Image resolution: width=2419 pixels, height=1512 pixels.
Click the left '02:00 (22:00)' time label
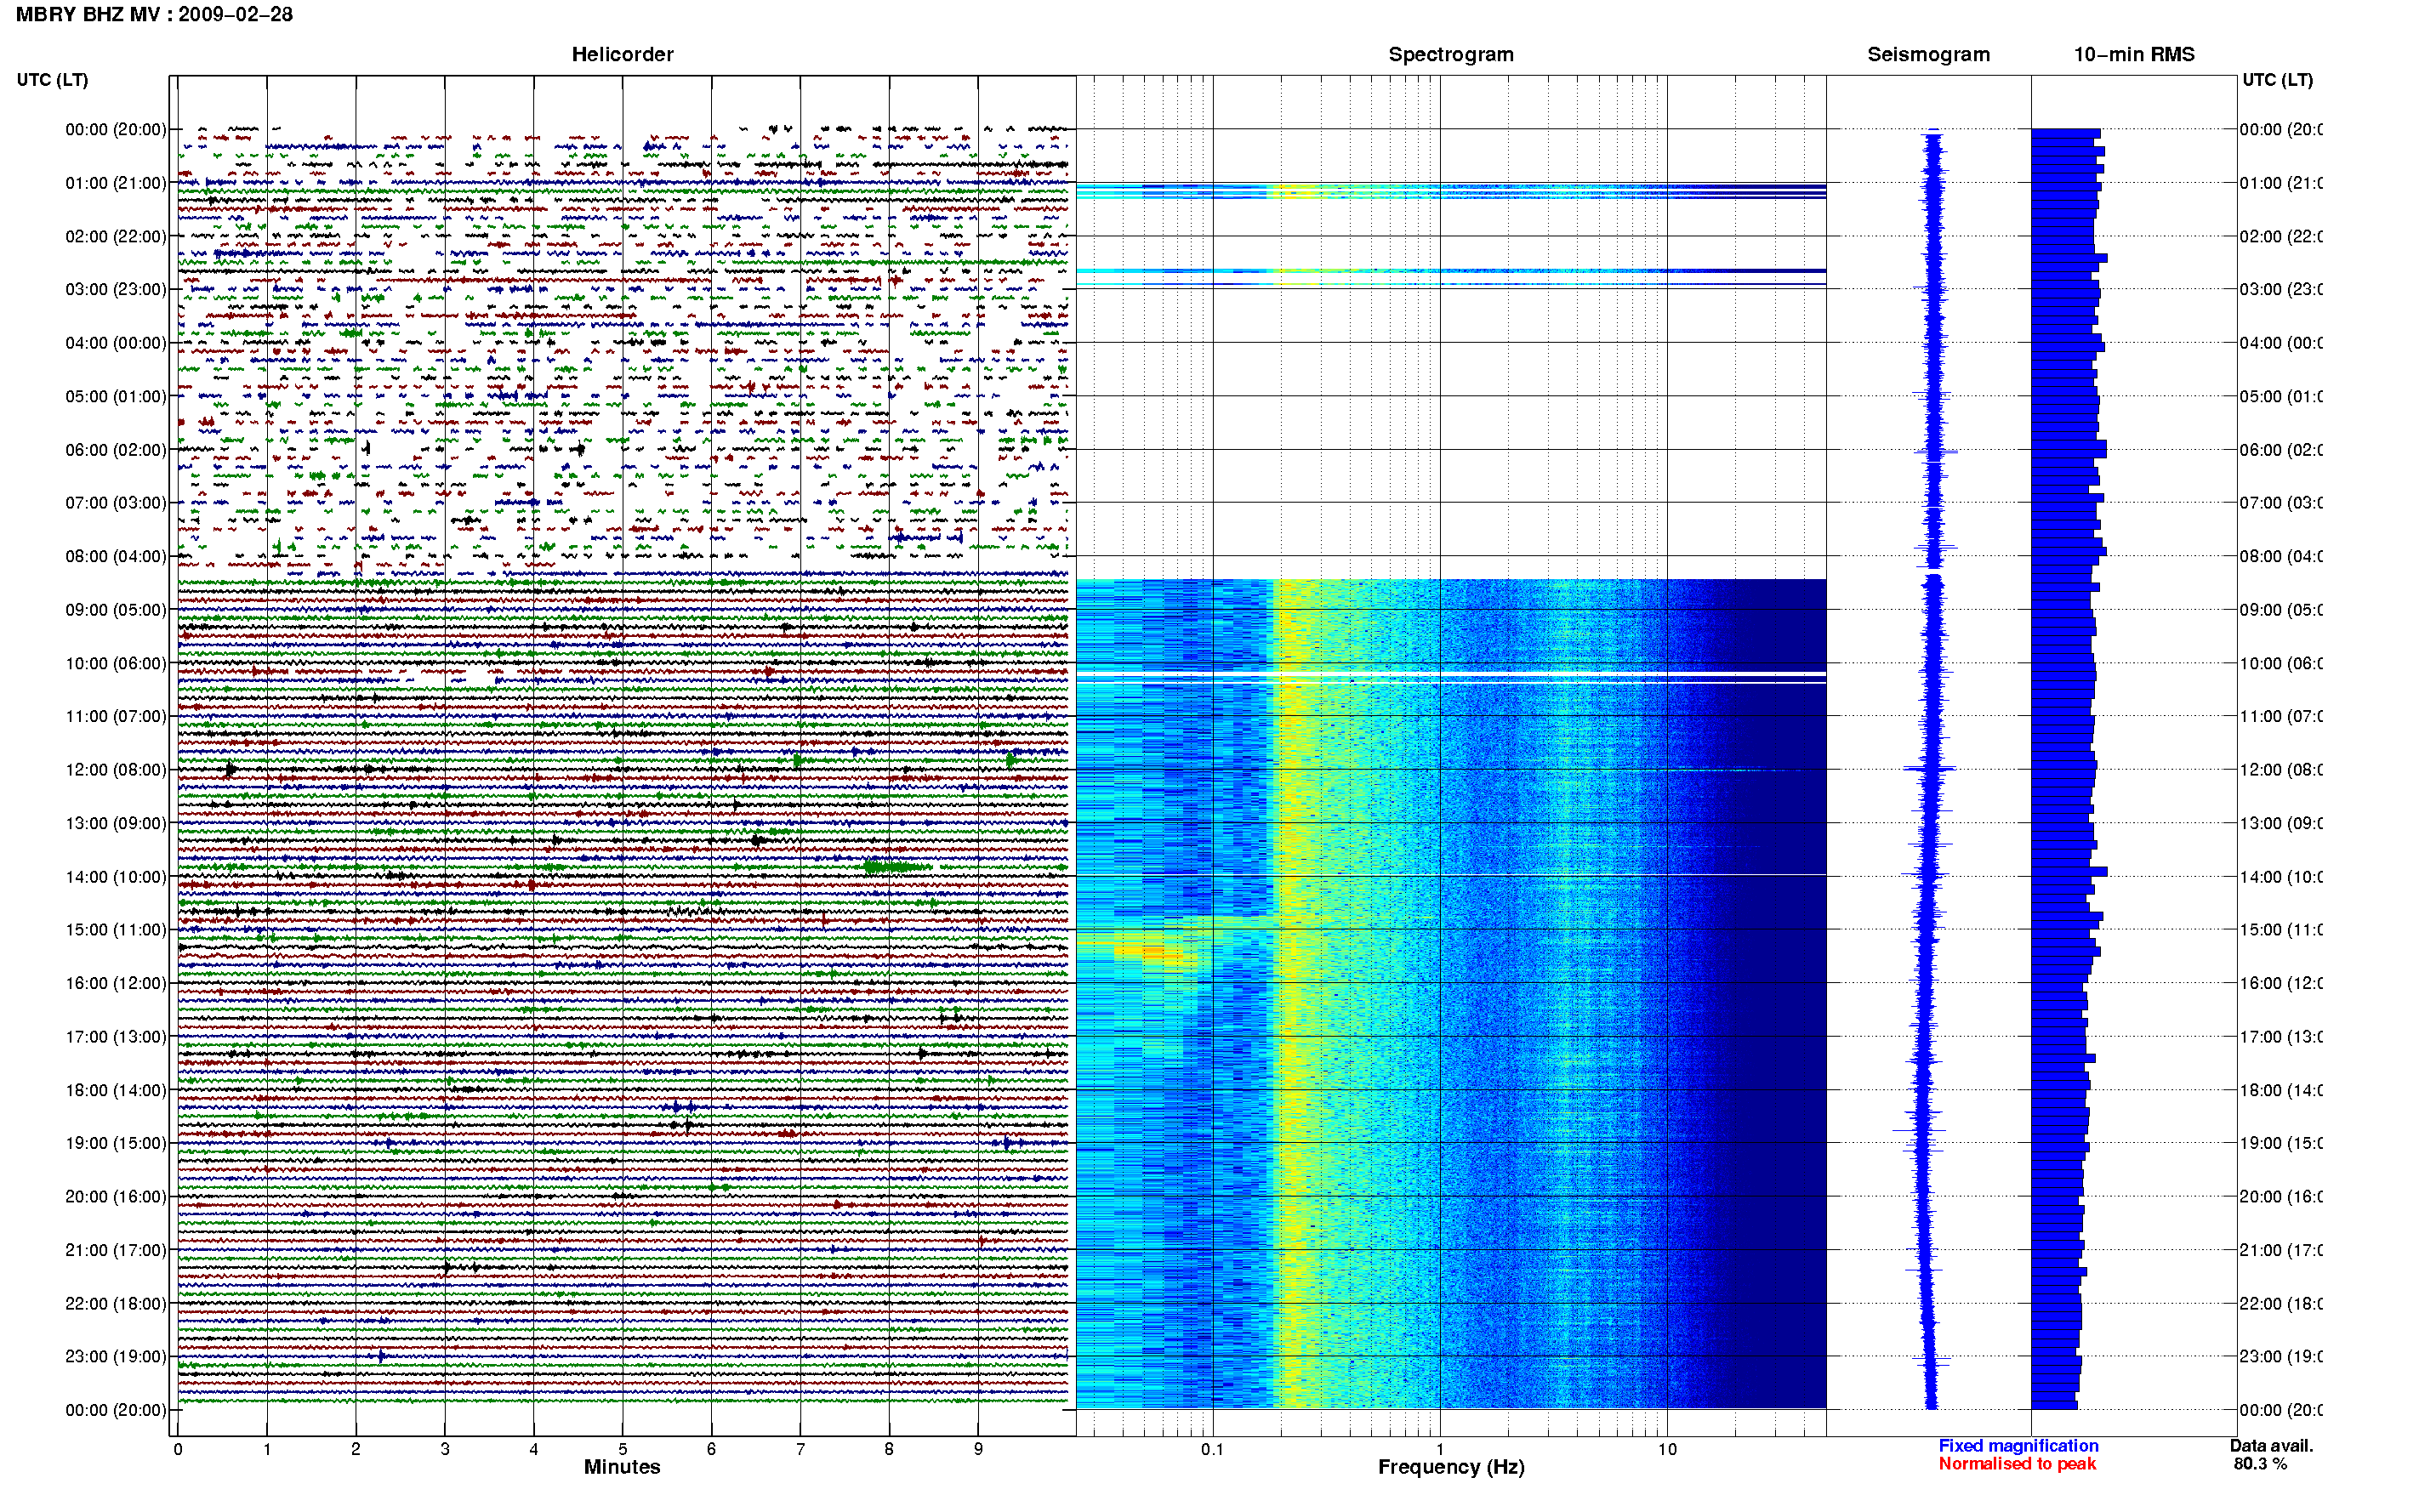click(x=115, y=236)
